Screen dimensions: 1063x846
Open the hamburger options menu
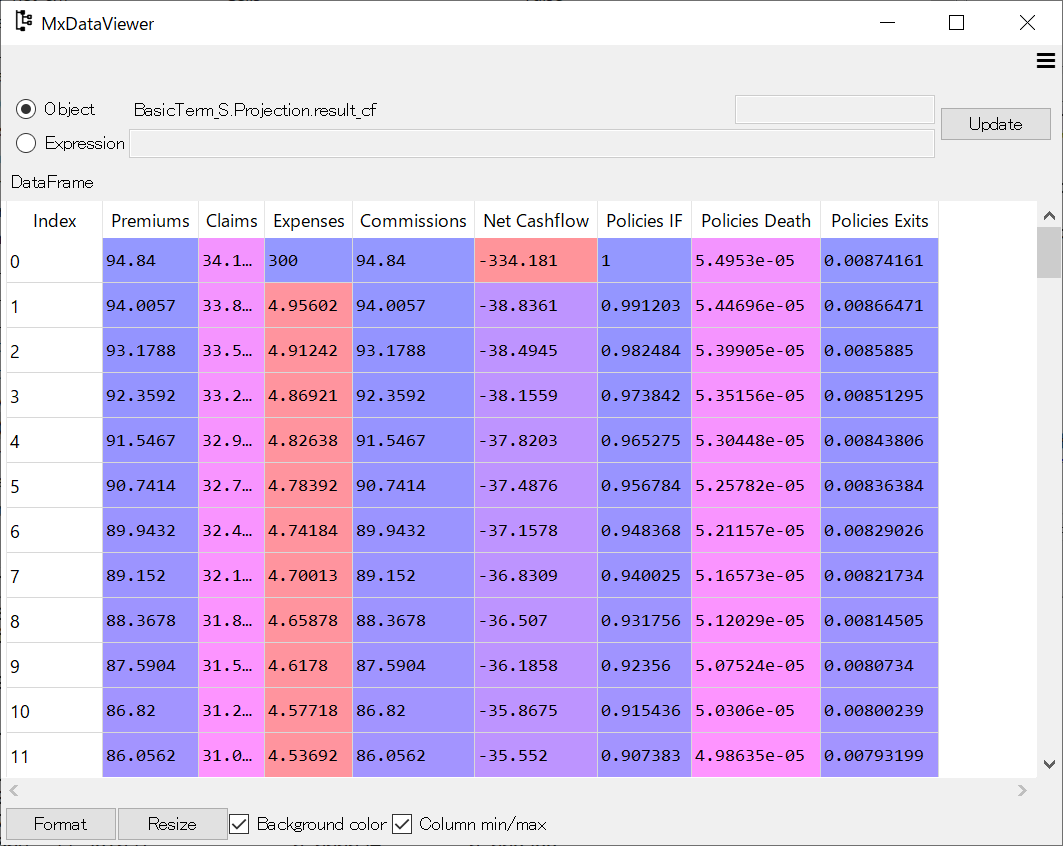click(x=1045, y=61)
